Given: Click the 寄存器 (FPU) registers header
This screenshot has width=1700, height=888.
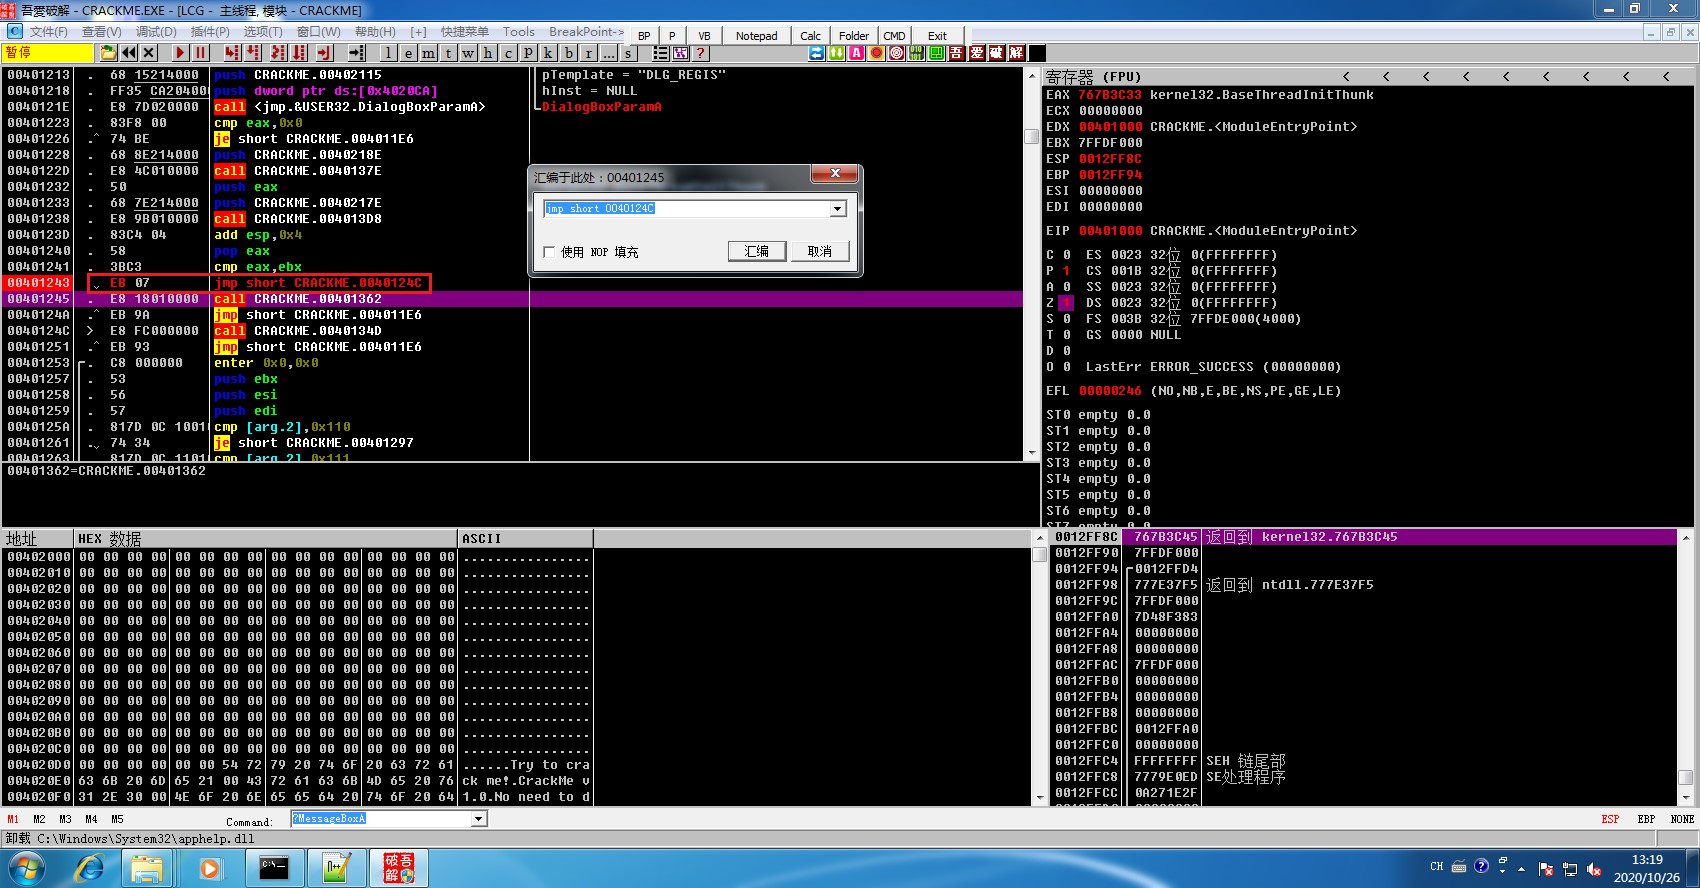Looking at the screenshot, I should click(1093, 76).
